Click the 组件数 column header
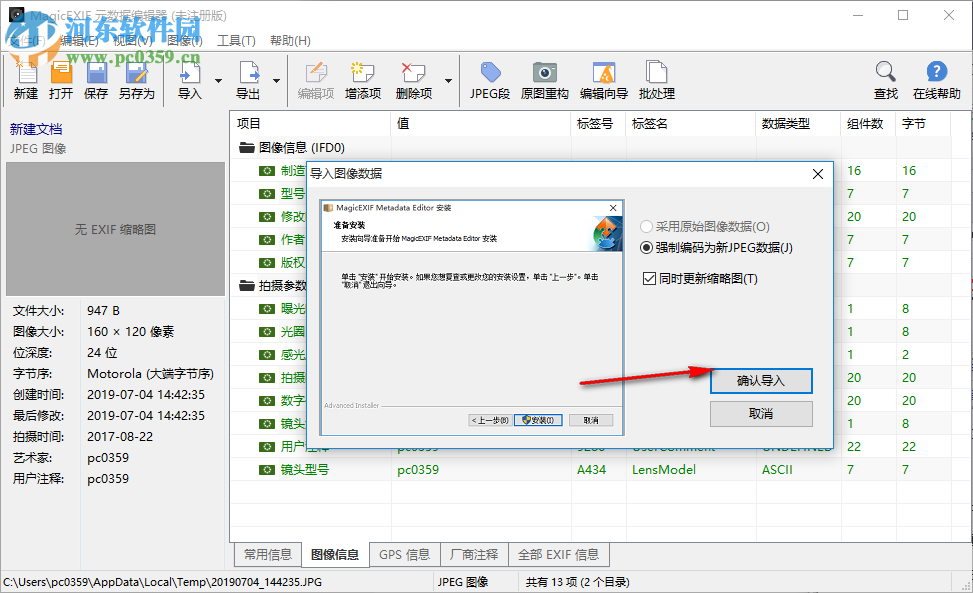The height and width of the screenshot is (593, 973). [x=868, y=123]
